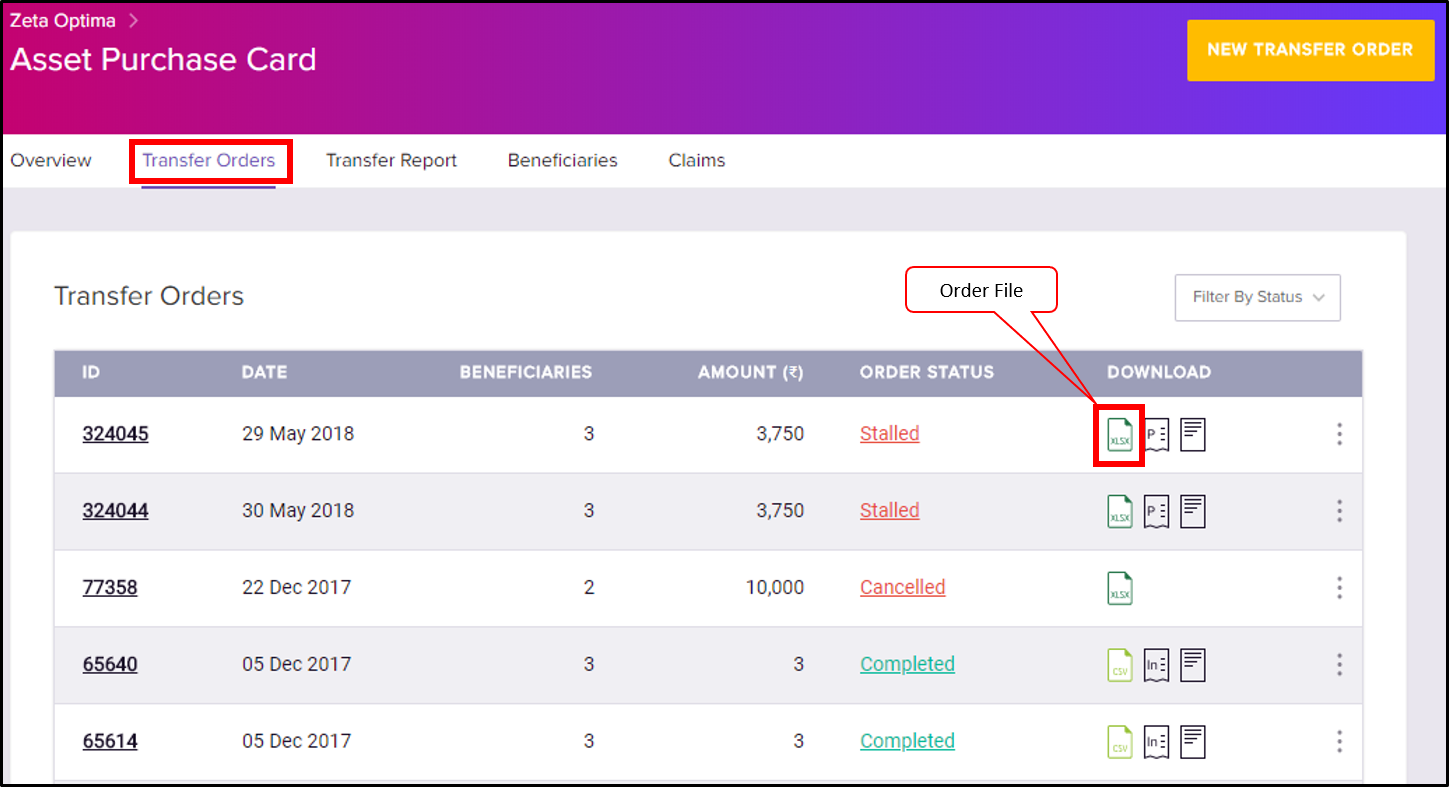This screenshot has height=787, width=1449.
Task: Open order ID 324044
Action: 115,511
